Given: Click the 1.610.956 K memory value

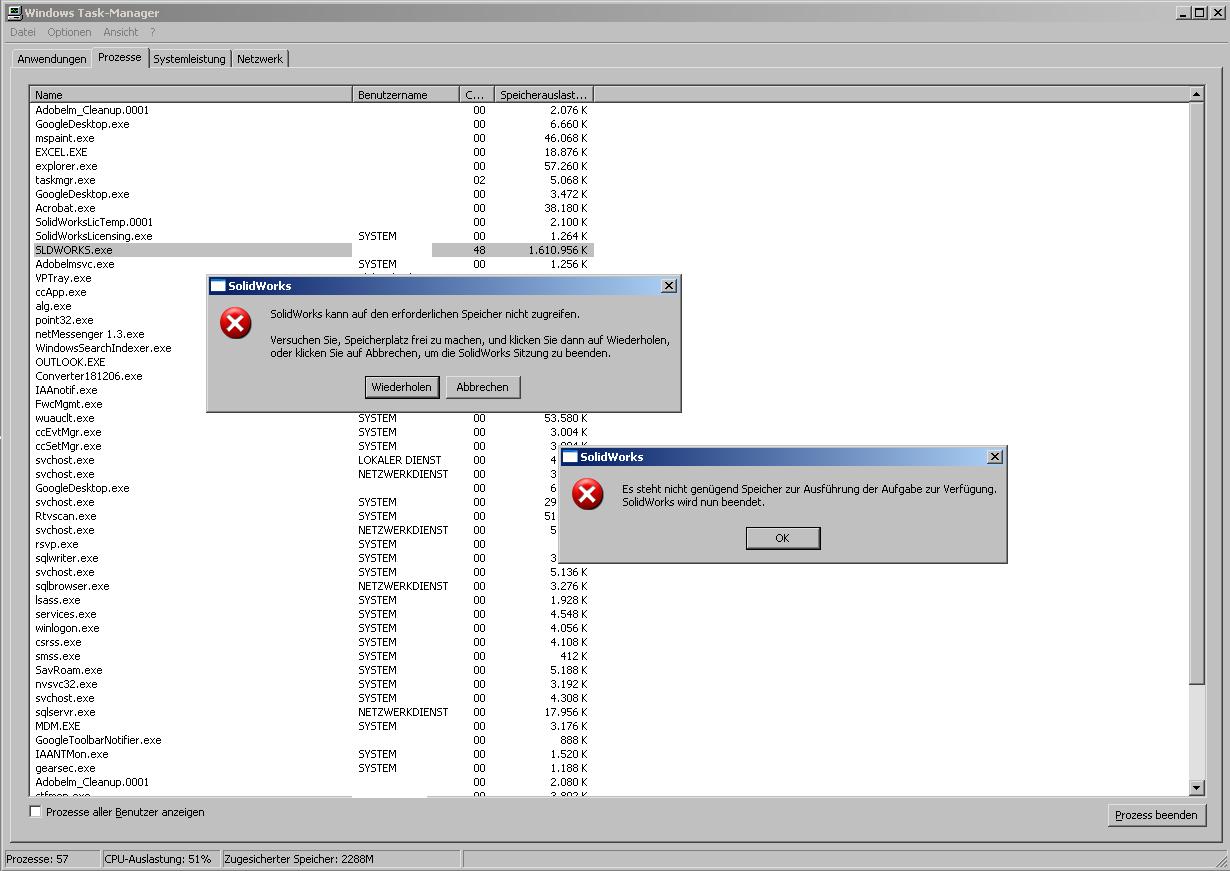Looking at the screenshot, I should tap(558, 250).
